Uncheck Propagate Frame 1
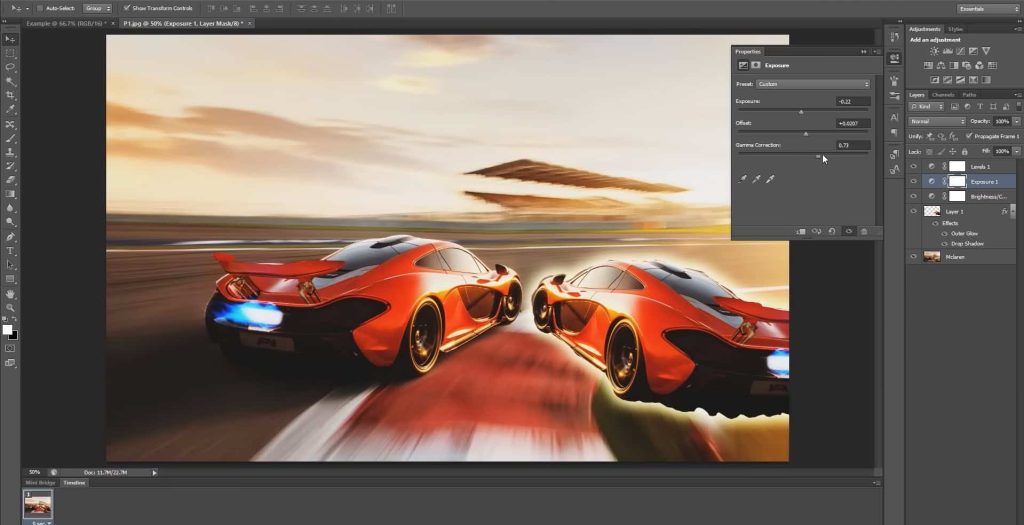This screenshot has height=525, width=1024. [x=968, y=136]
